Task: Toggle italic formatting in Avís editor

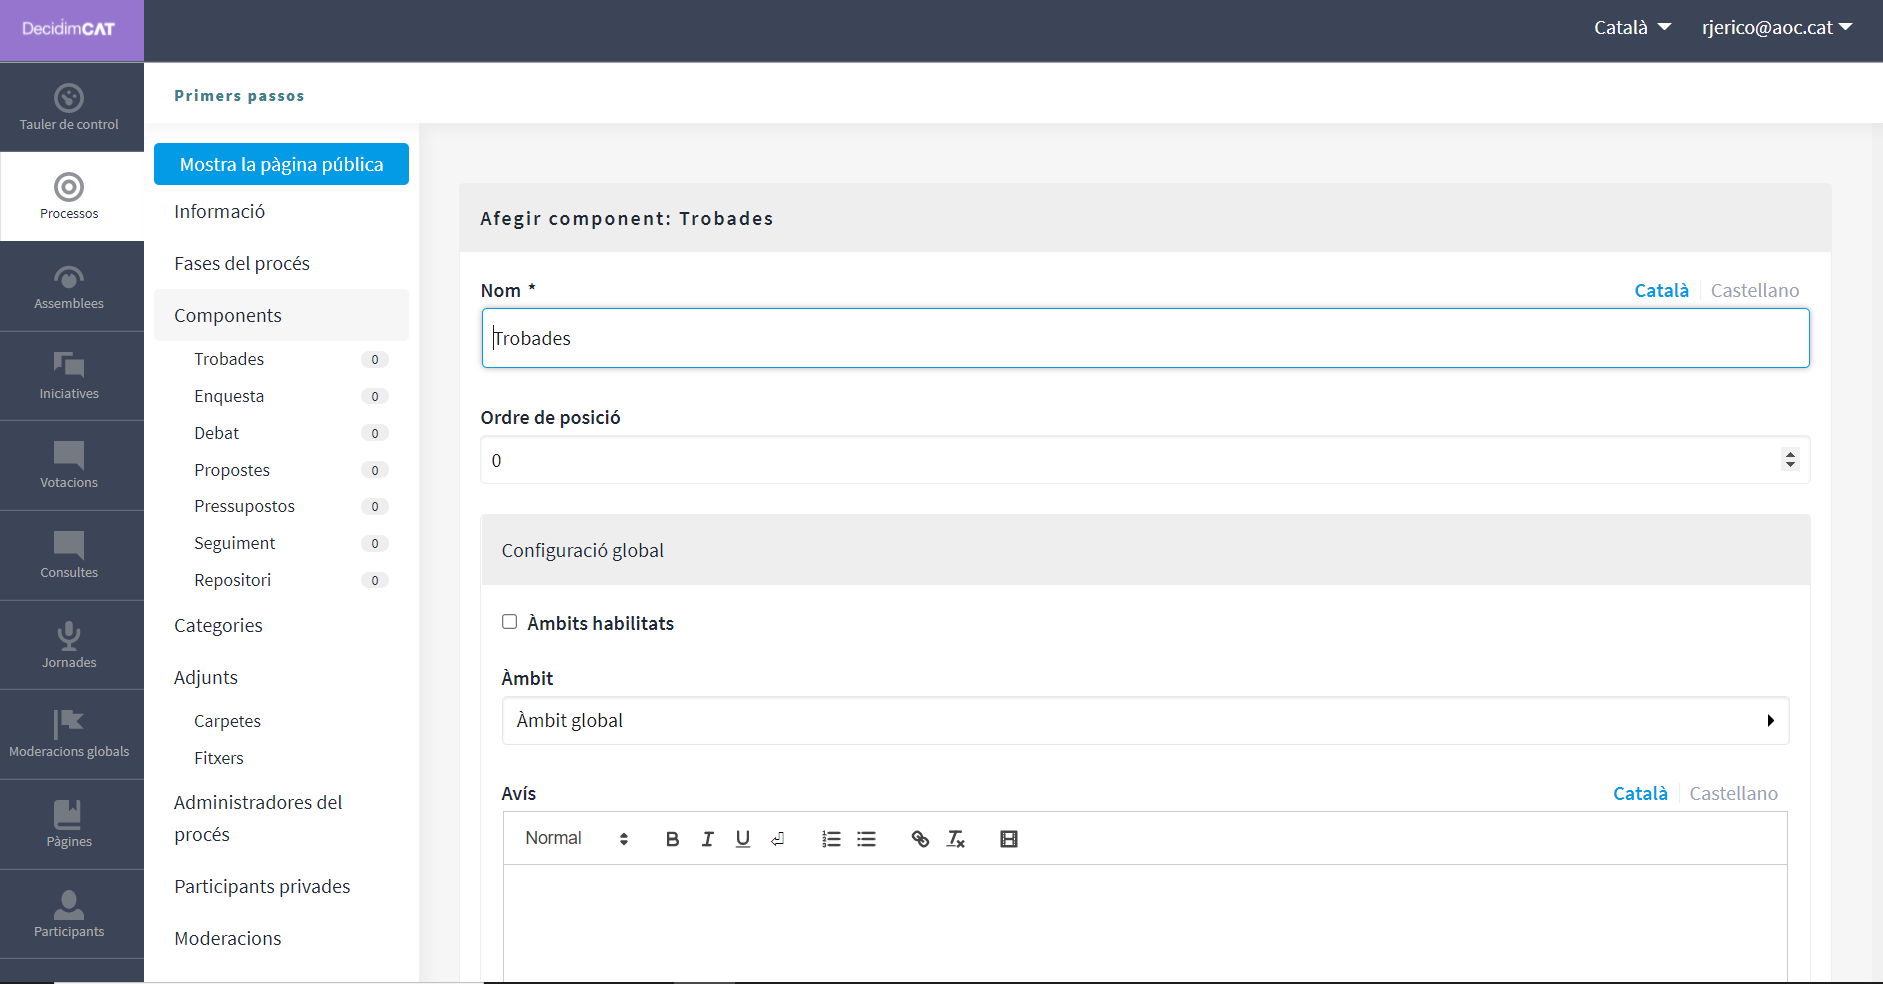Action: coord(707,839)
